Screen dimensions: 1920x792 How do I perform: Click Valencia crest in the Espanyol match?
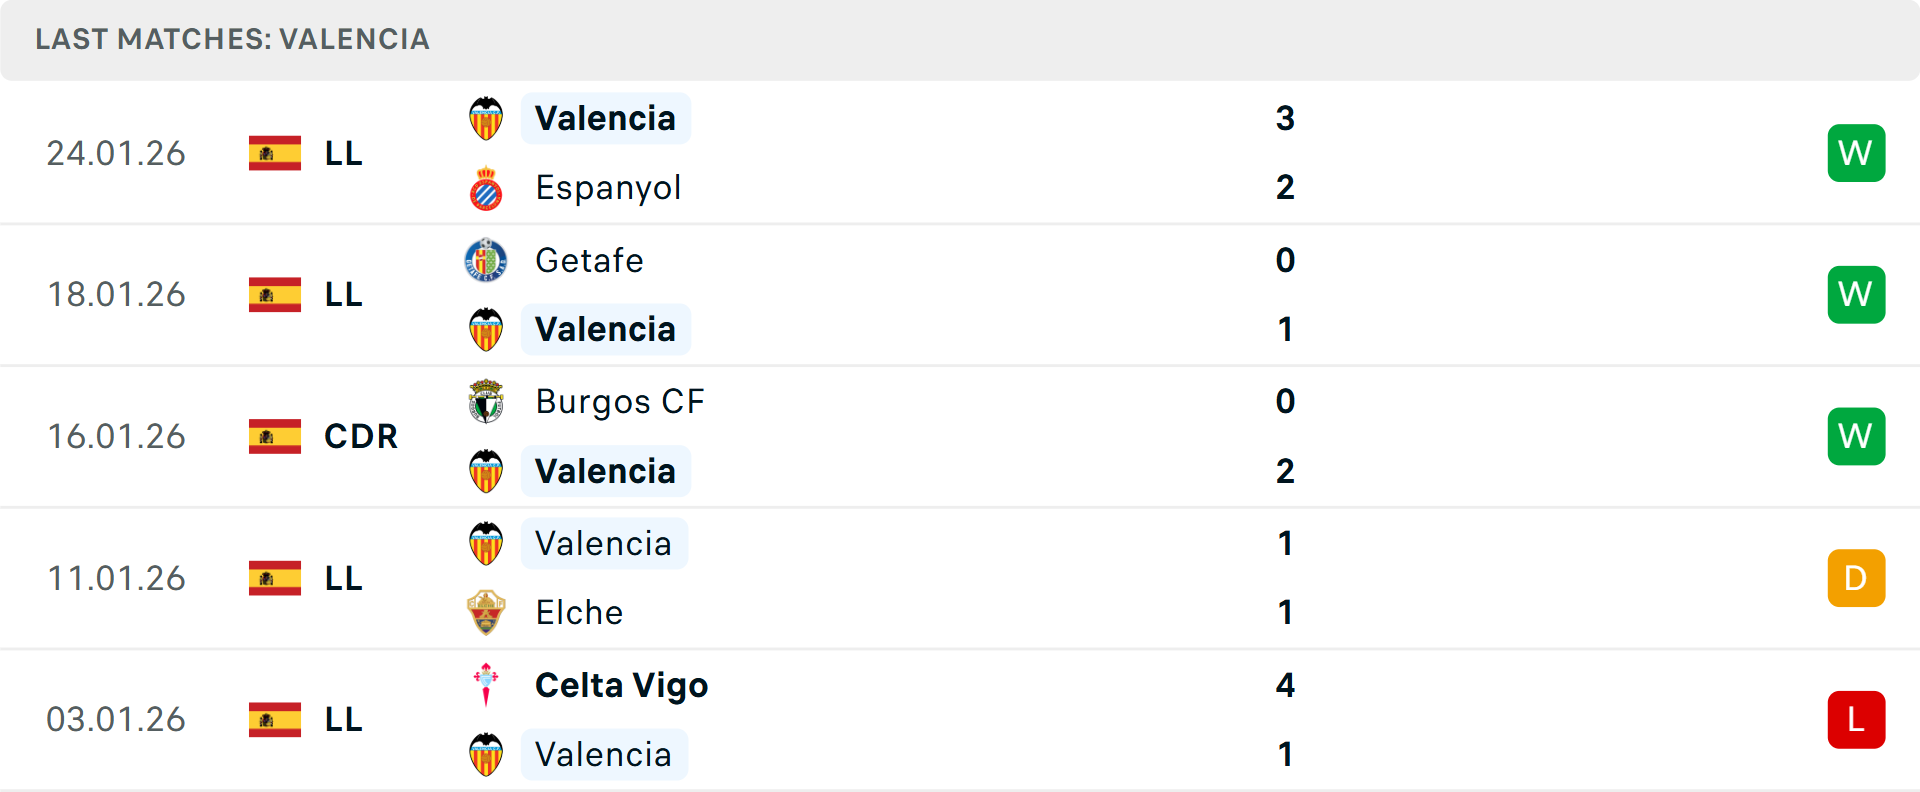(x=486, y=119)
